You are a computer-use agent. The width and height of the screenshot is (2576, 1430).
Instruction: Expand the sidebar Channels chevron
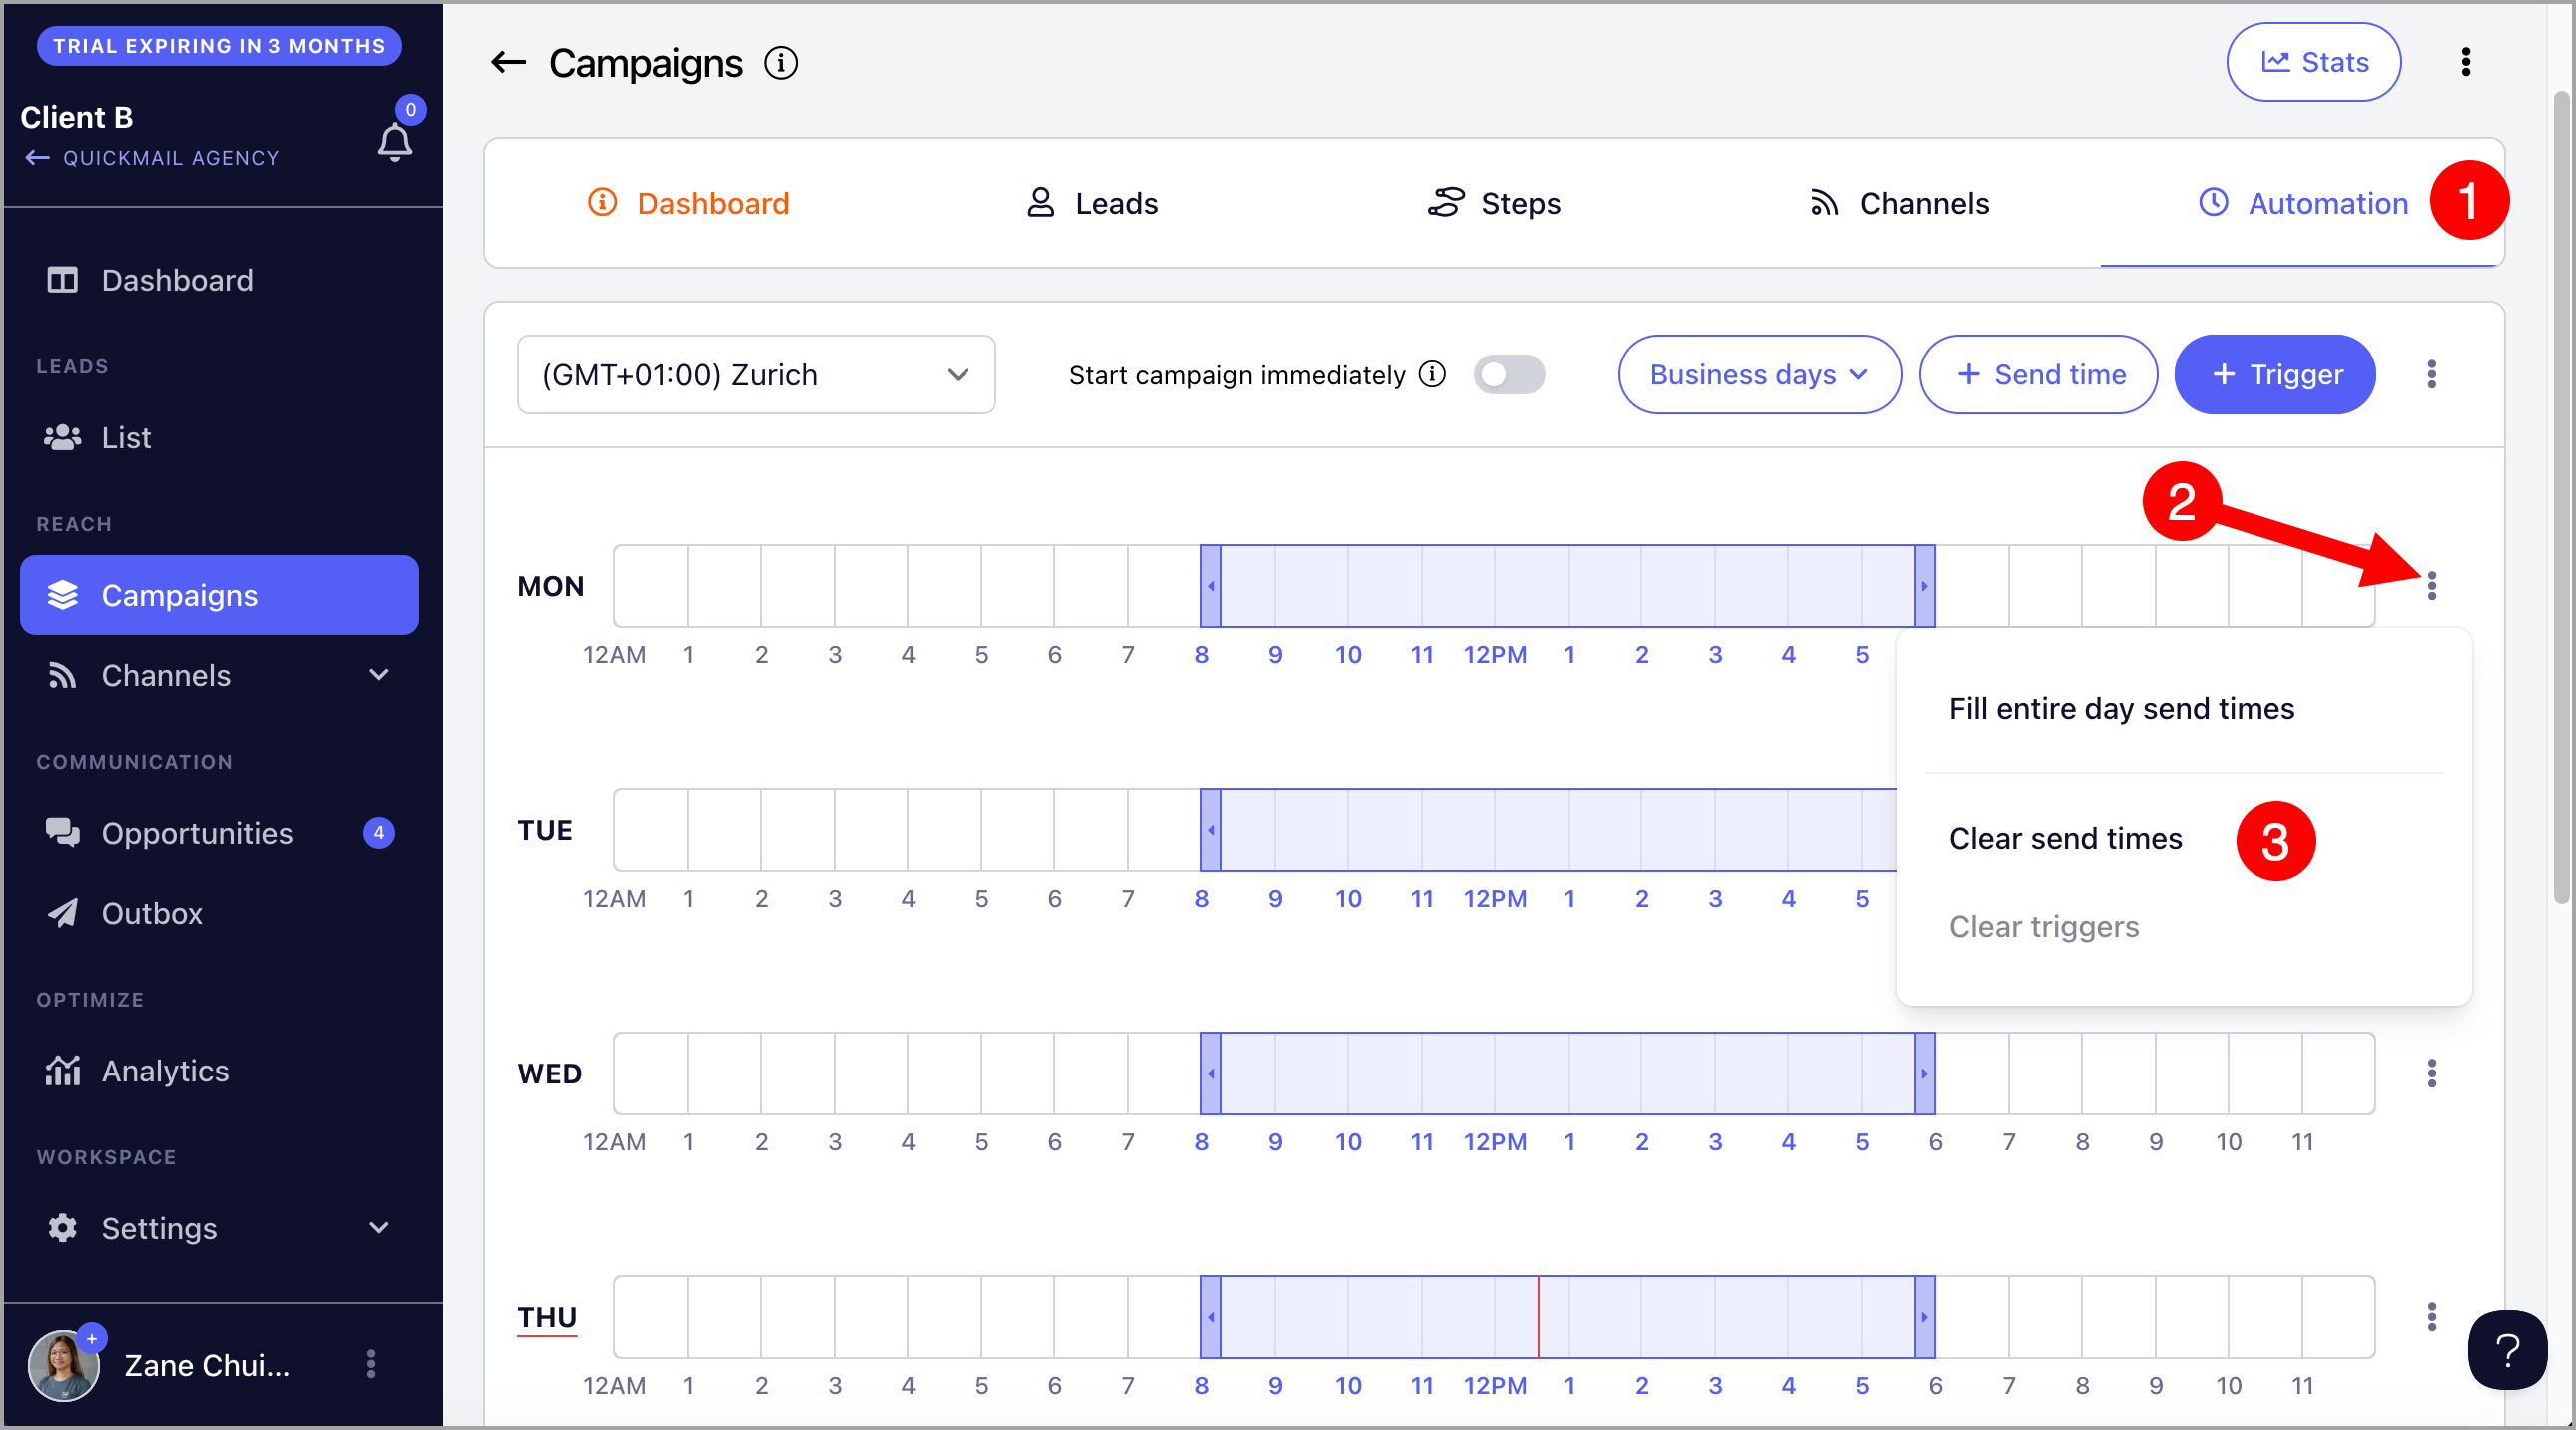[379, 675]
